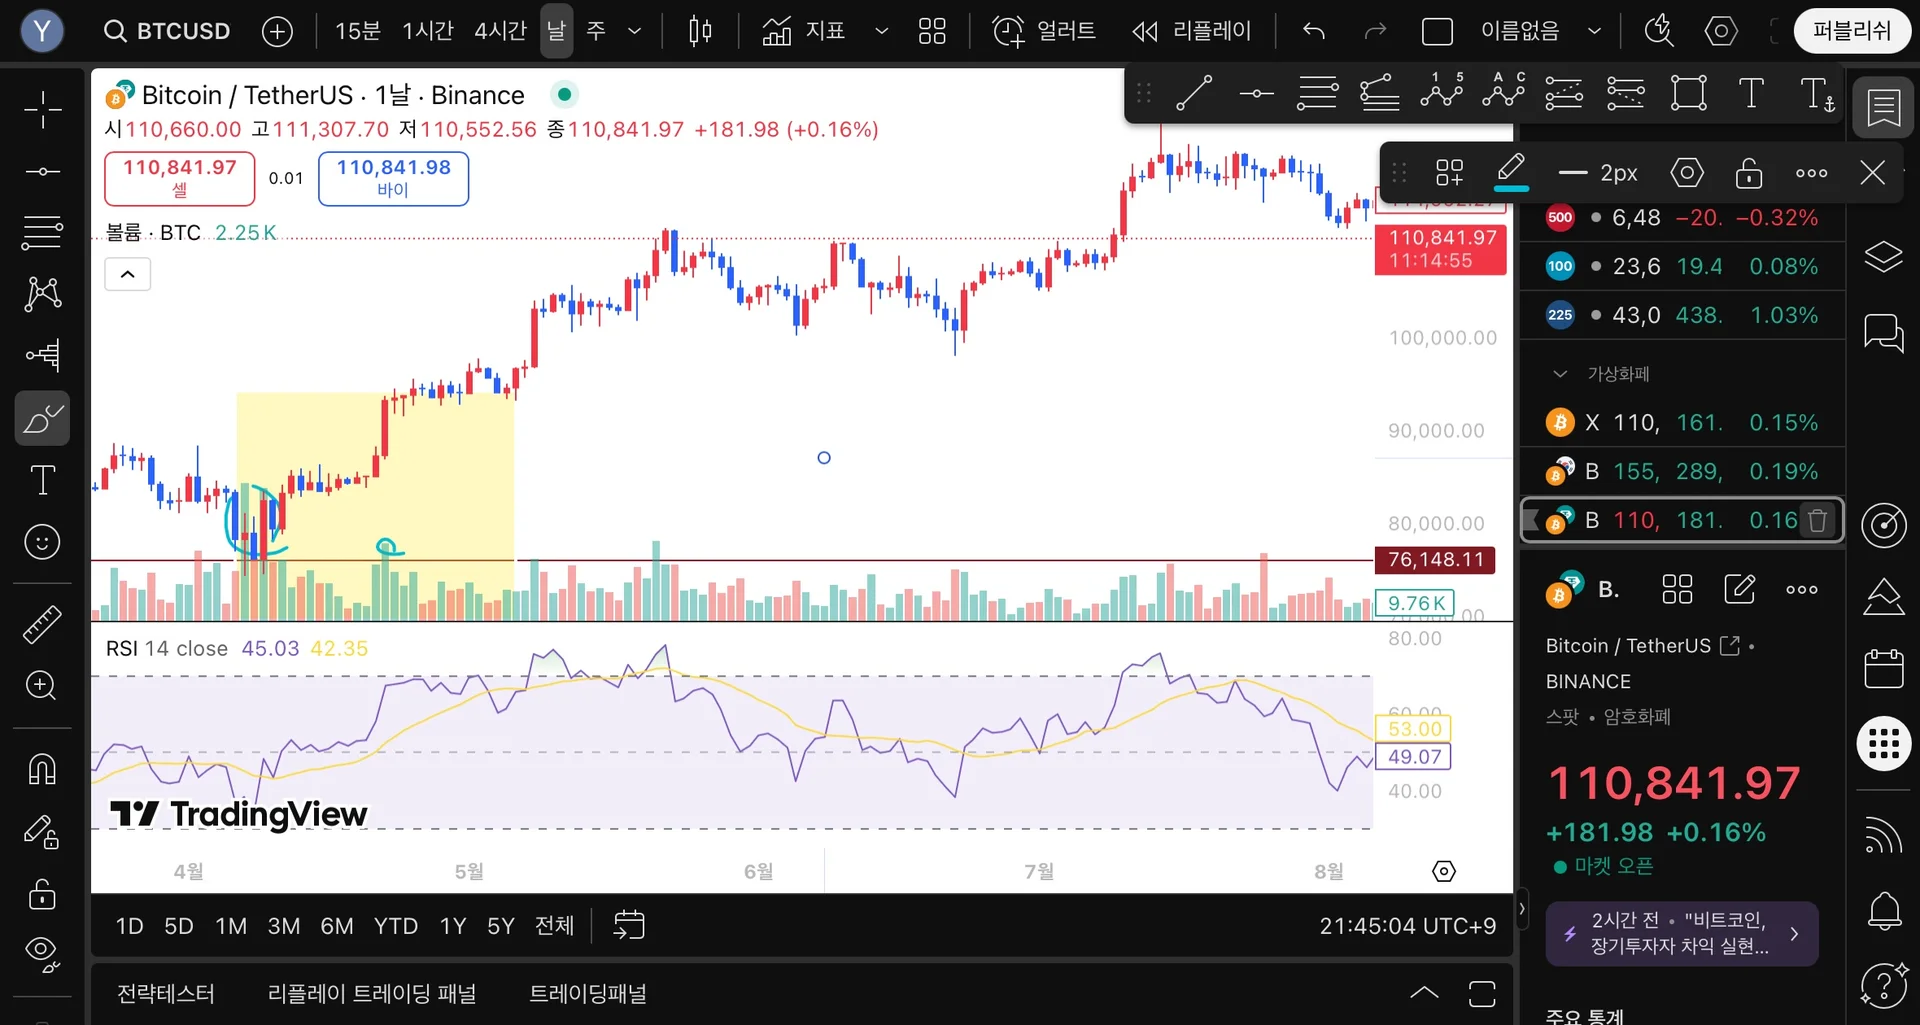This screenshot has width=1920, height=1025.
Task: Toggle lock on the selected drawing
Action: [x=1749, y=172]
